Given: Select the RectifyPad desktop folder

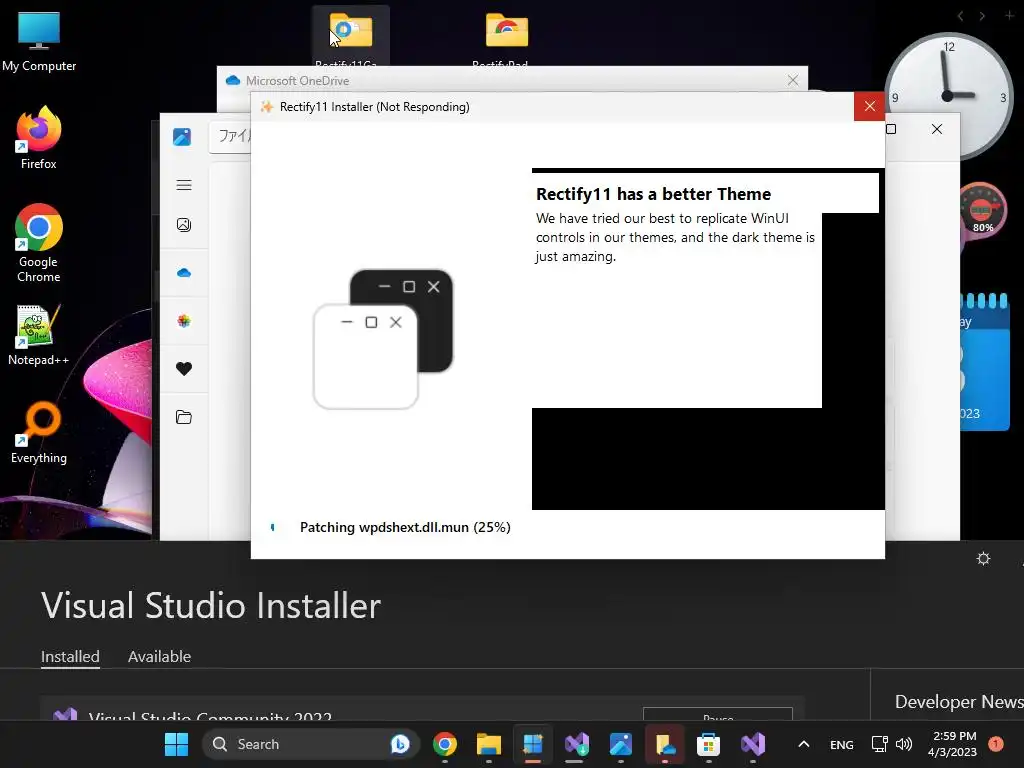Looking at the screenshot, I should 507,36.
